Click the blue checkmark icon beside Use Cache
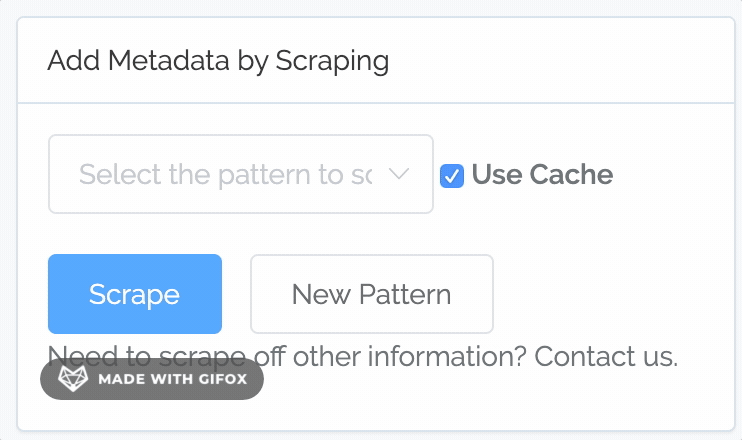This screenshot has width=742, height=440. click(452, 176)
